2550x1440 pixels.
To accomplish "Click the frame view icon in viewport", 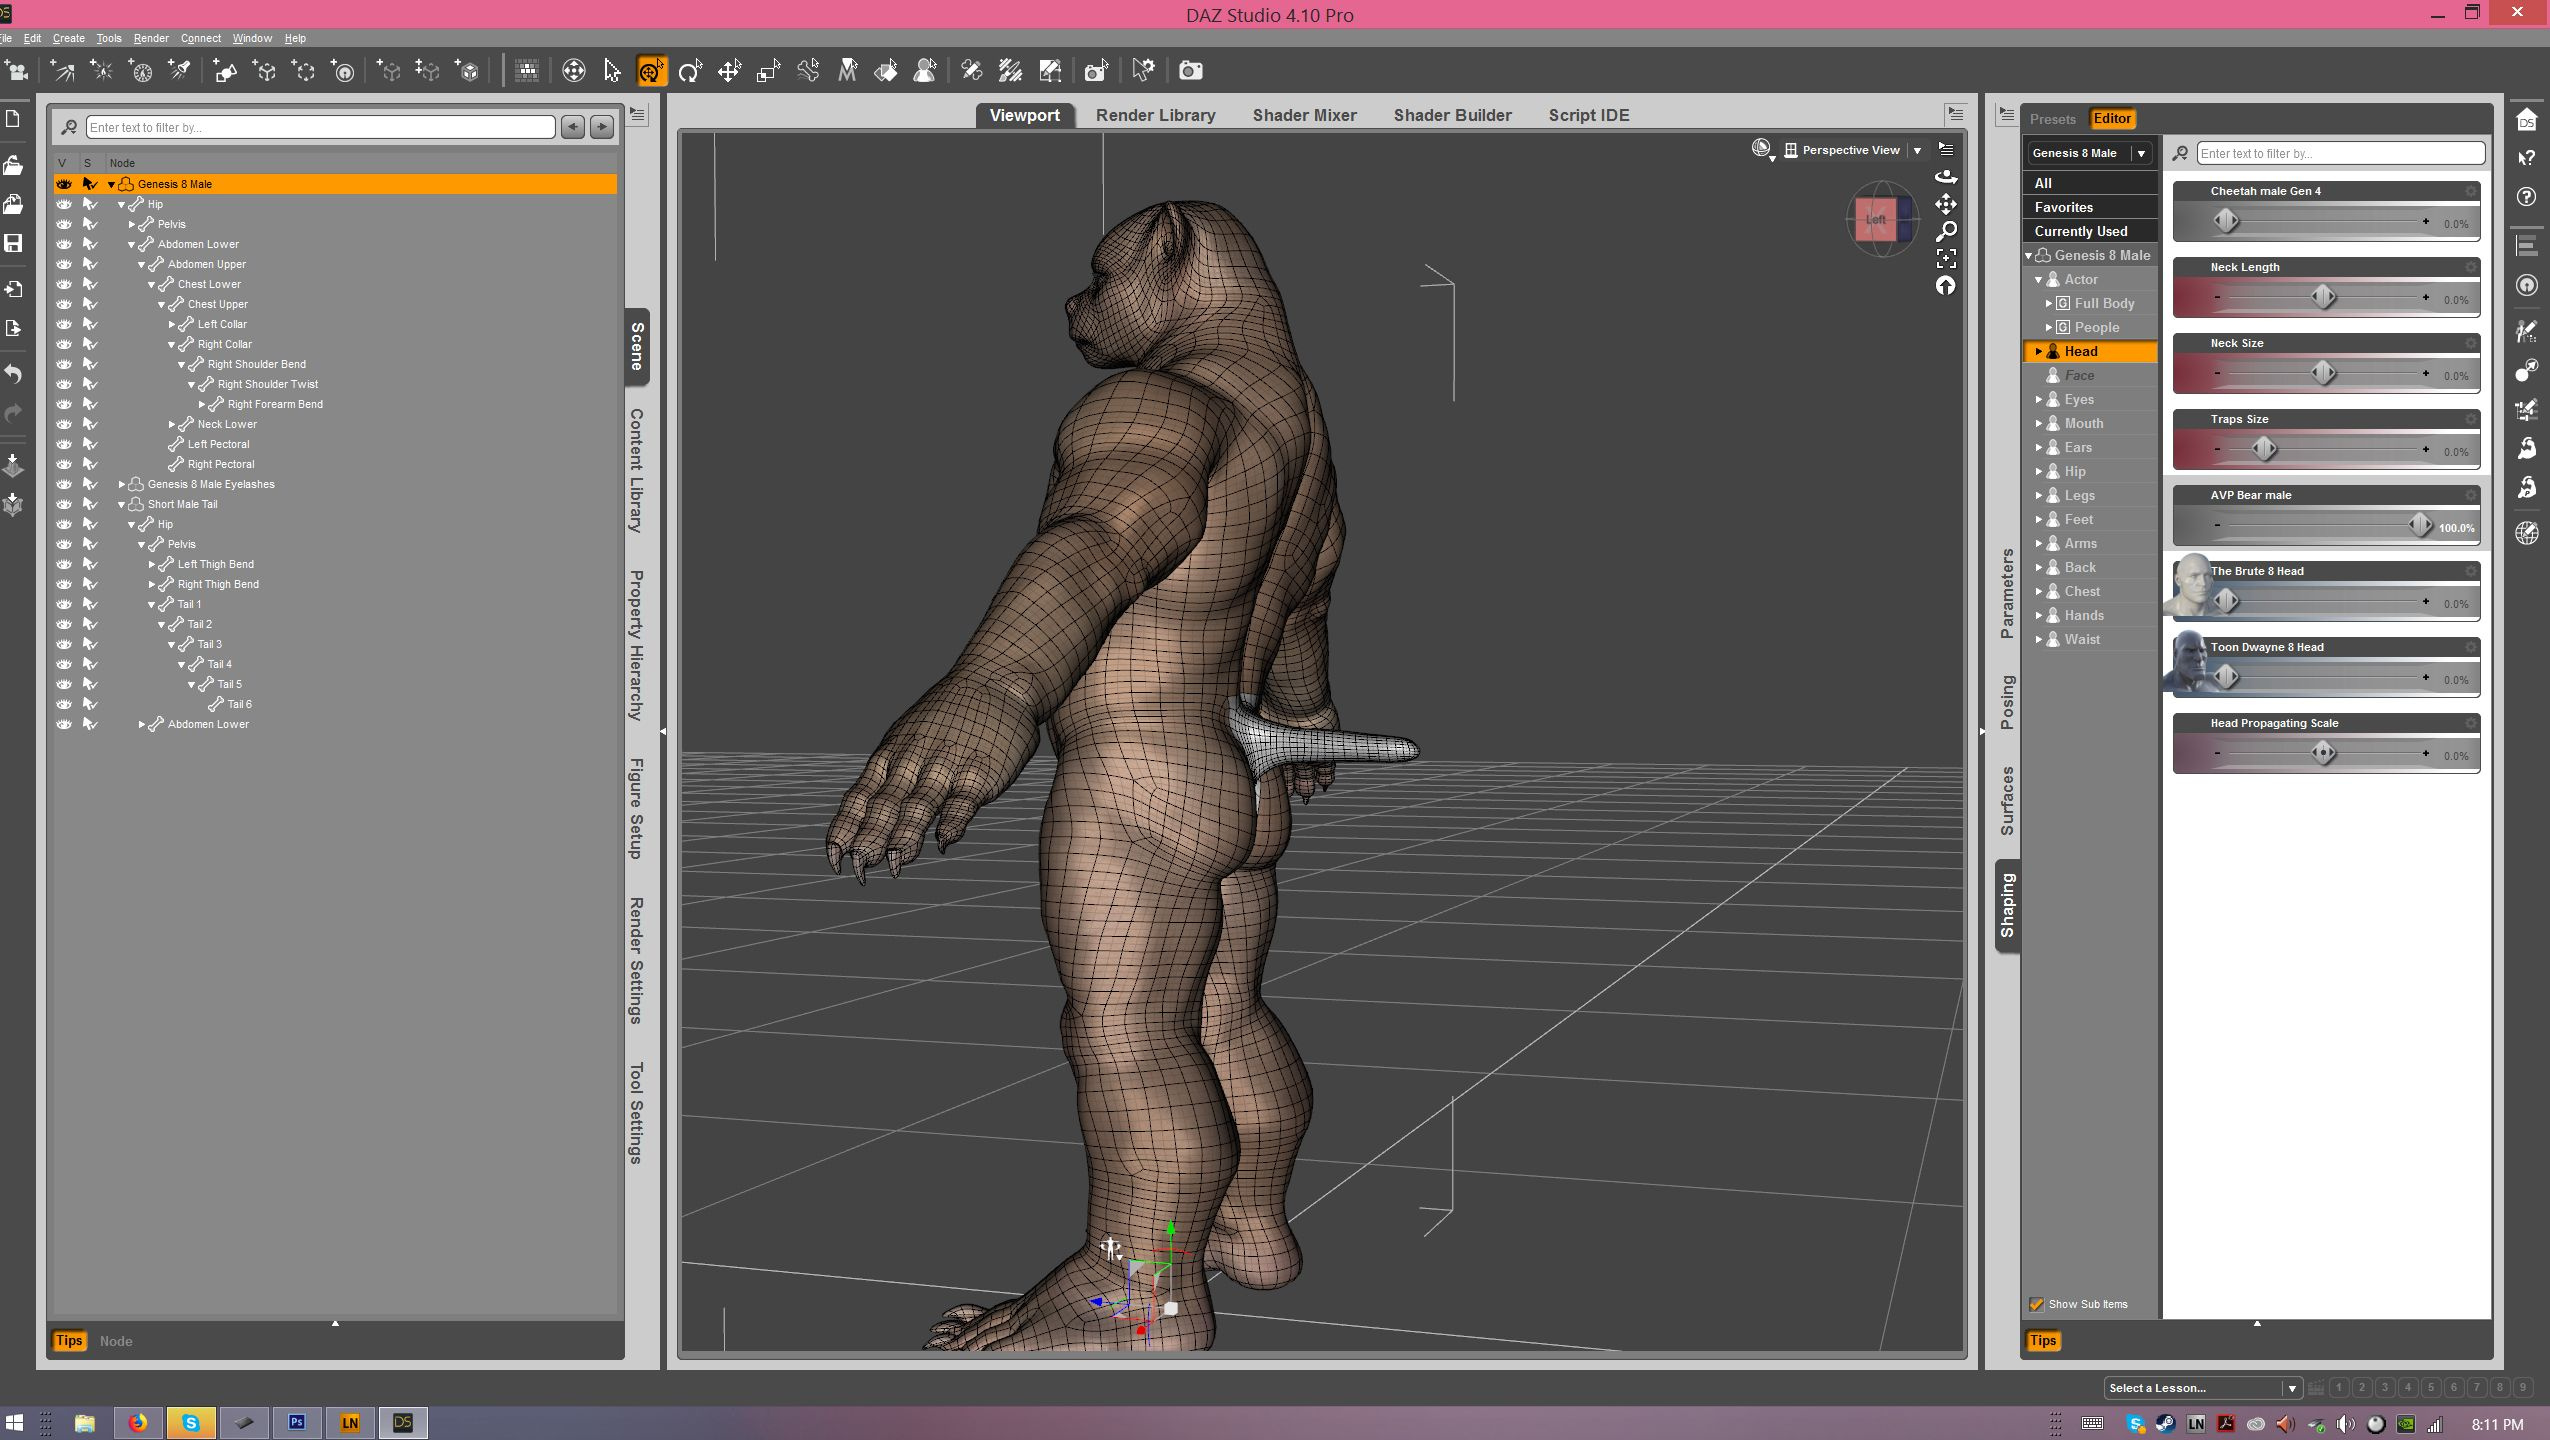I will (x=1945, y=258).
